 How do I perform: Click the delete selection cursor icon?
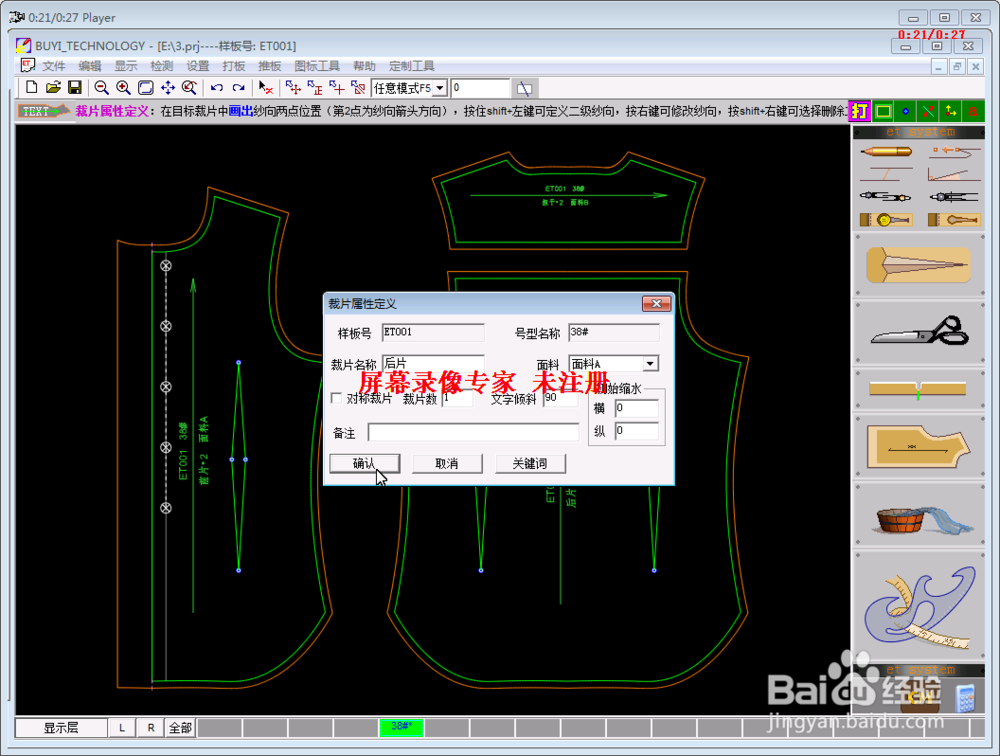[266, 87]
